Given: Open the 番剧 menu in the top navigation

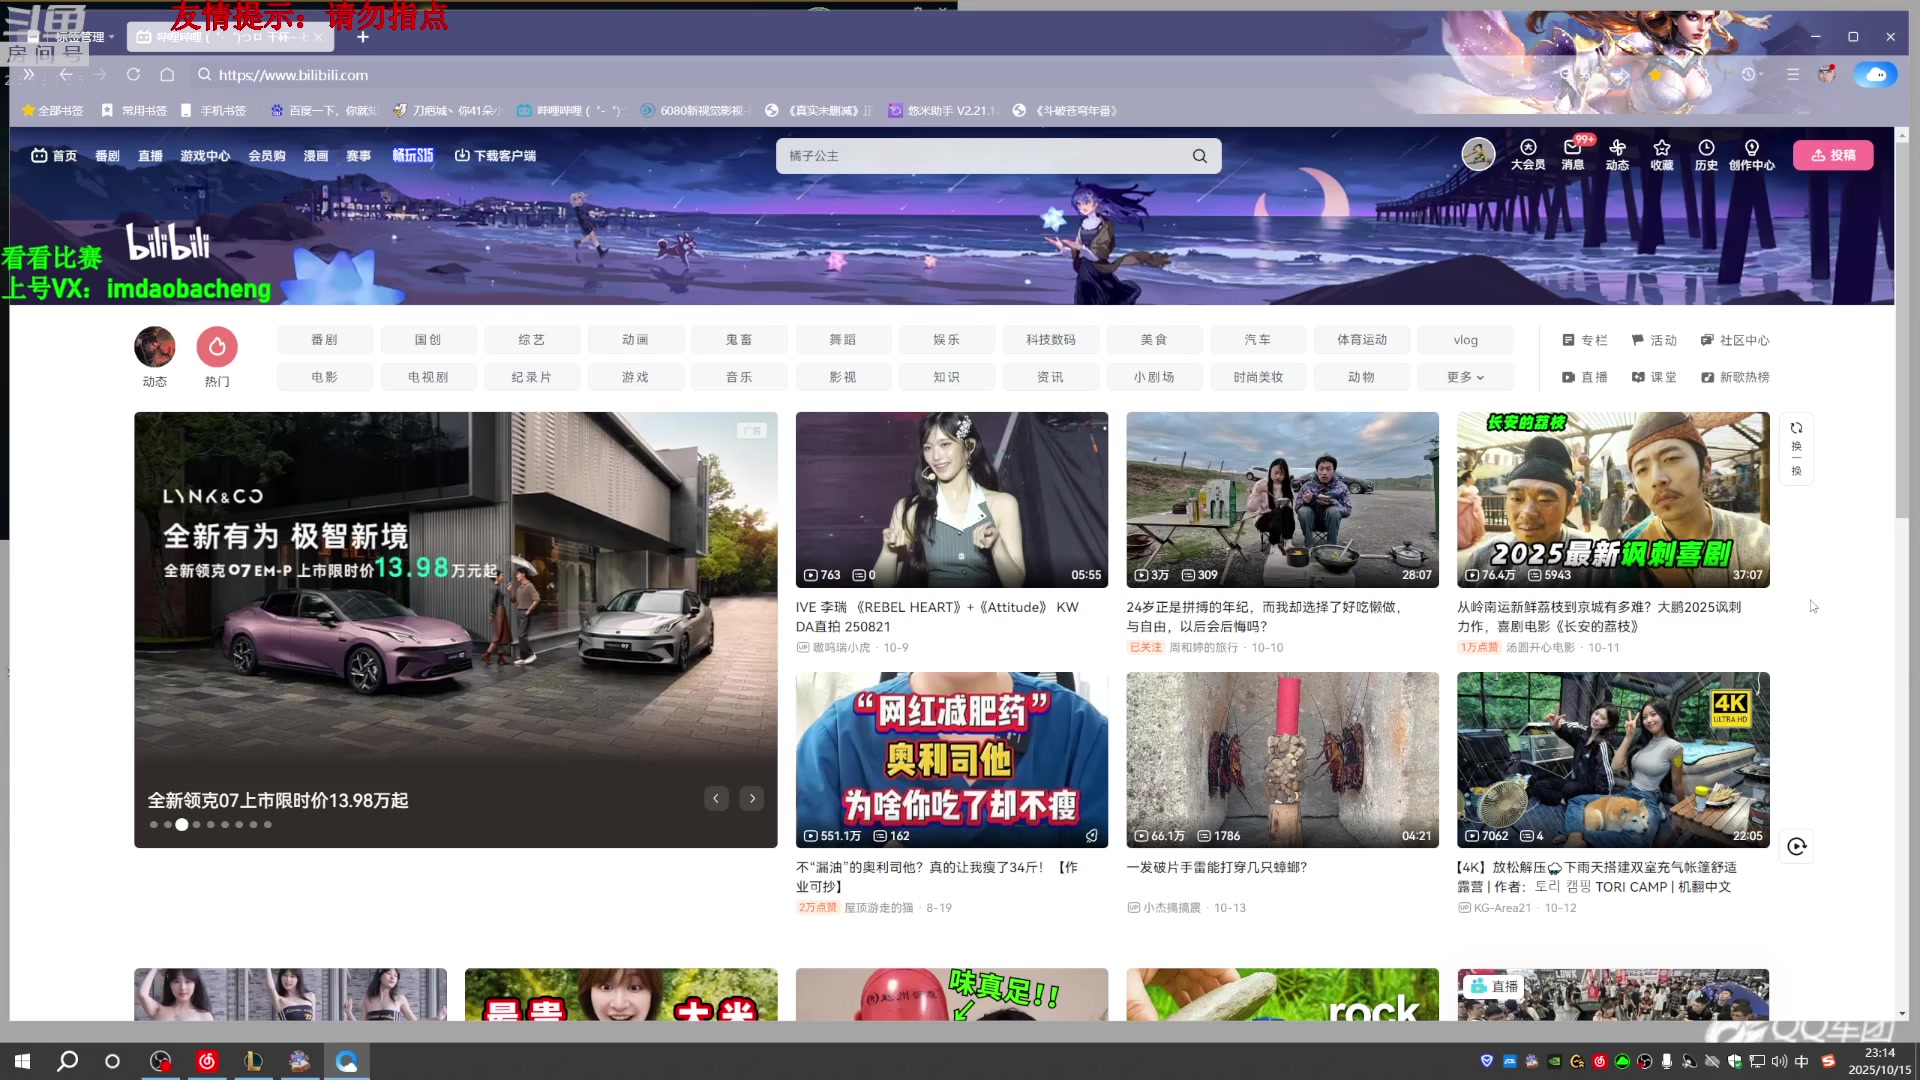Looking at the screenshot, I should pyautogui.click(x=110, y=155).
